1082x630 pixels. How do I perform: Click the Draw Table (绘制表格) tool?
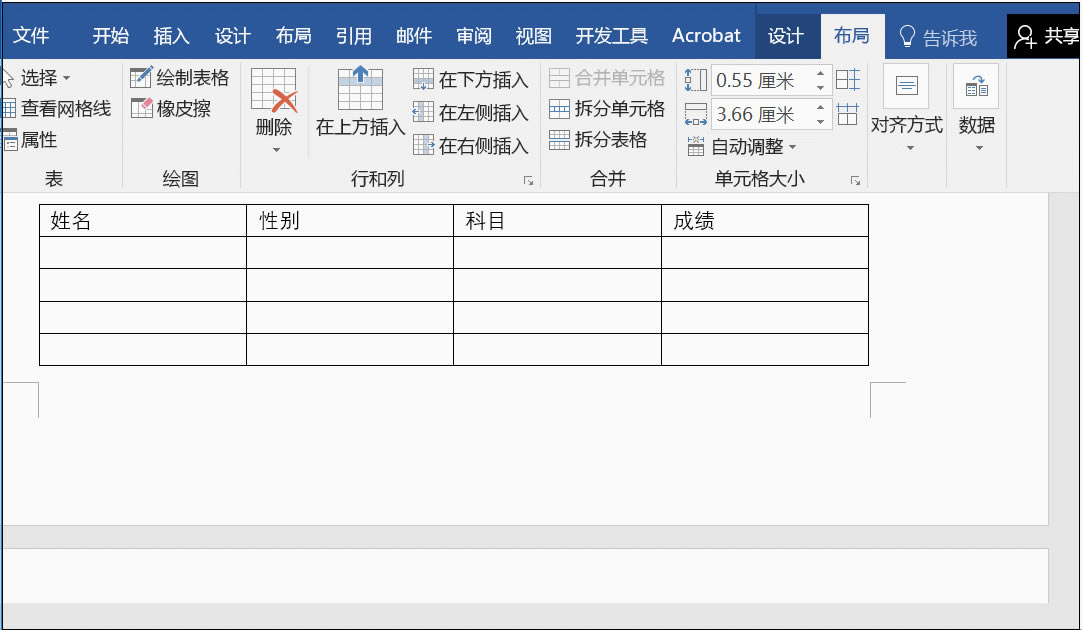pyautogui.click(x=179, y=78)
